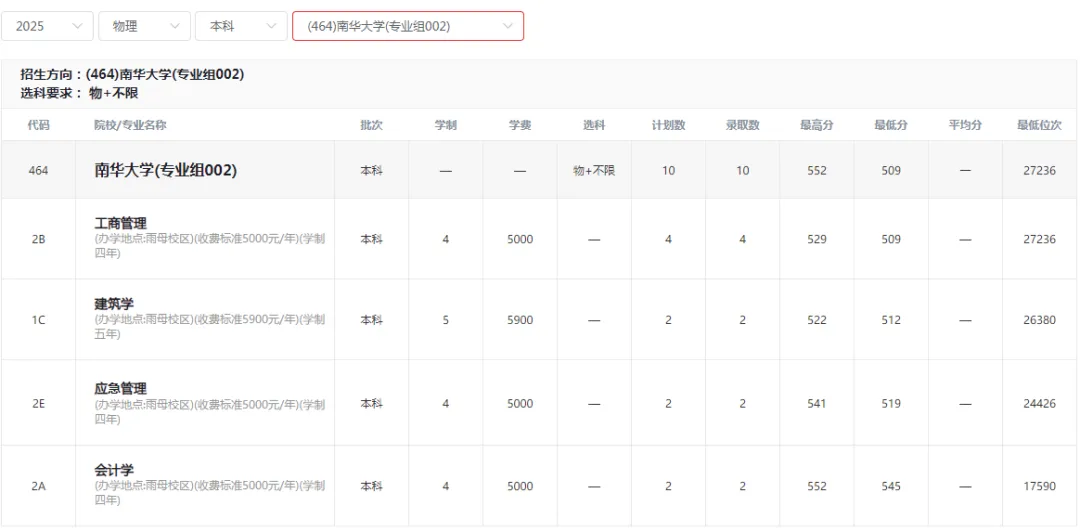
Task: Click major code 2E
Action: (x=39, y=404)
